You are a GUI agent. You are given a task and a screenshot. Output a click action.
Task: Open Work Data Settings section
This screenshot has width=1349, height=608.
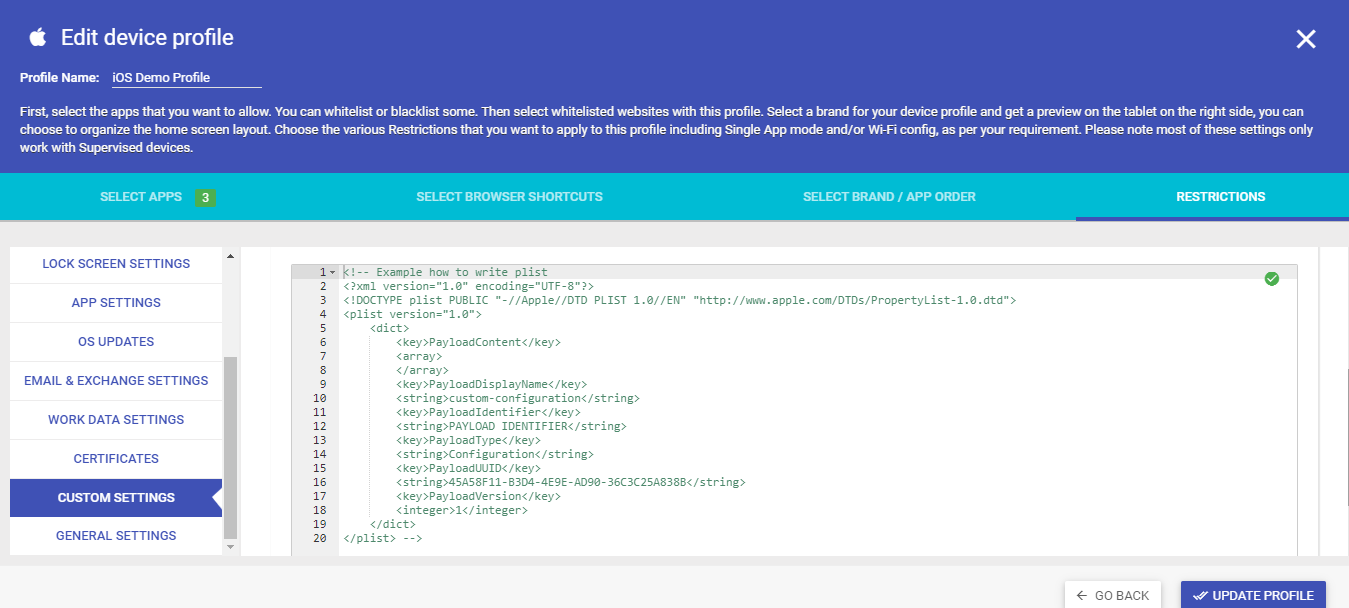point(116,420)
